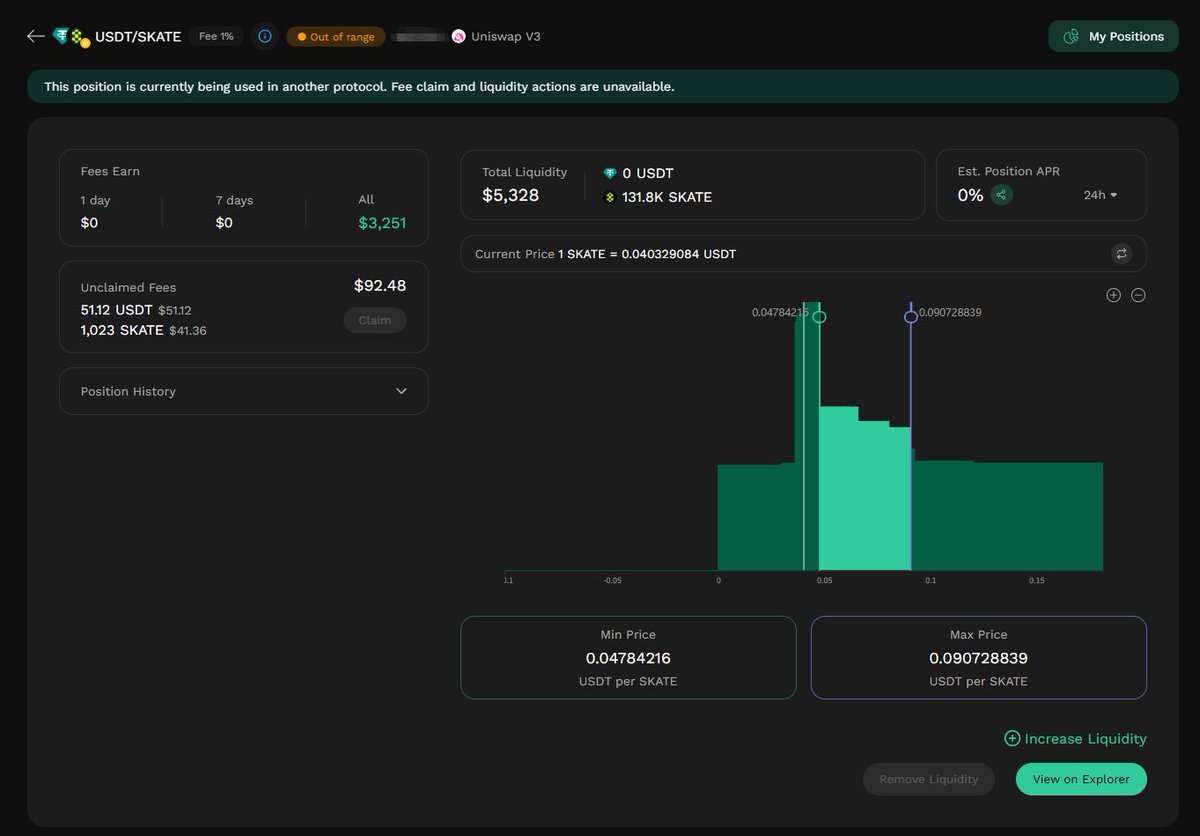Click the Increase Liquidity link
Viewport: 1200px width, 836px height.
click(1075, 739)
